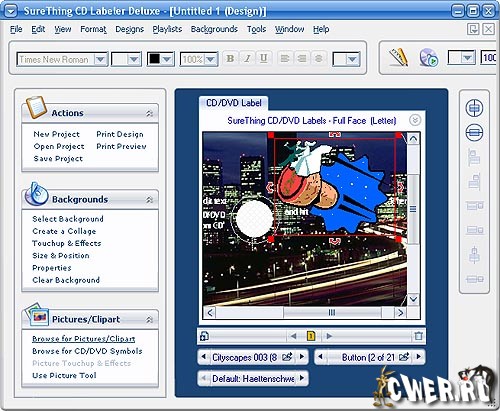Image resolution: width=500 pixels, height=411 pixels.
Task: Click the horizontal scrollbar thumb in design view
Action: (332, 313)
